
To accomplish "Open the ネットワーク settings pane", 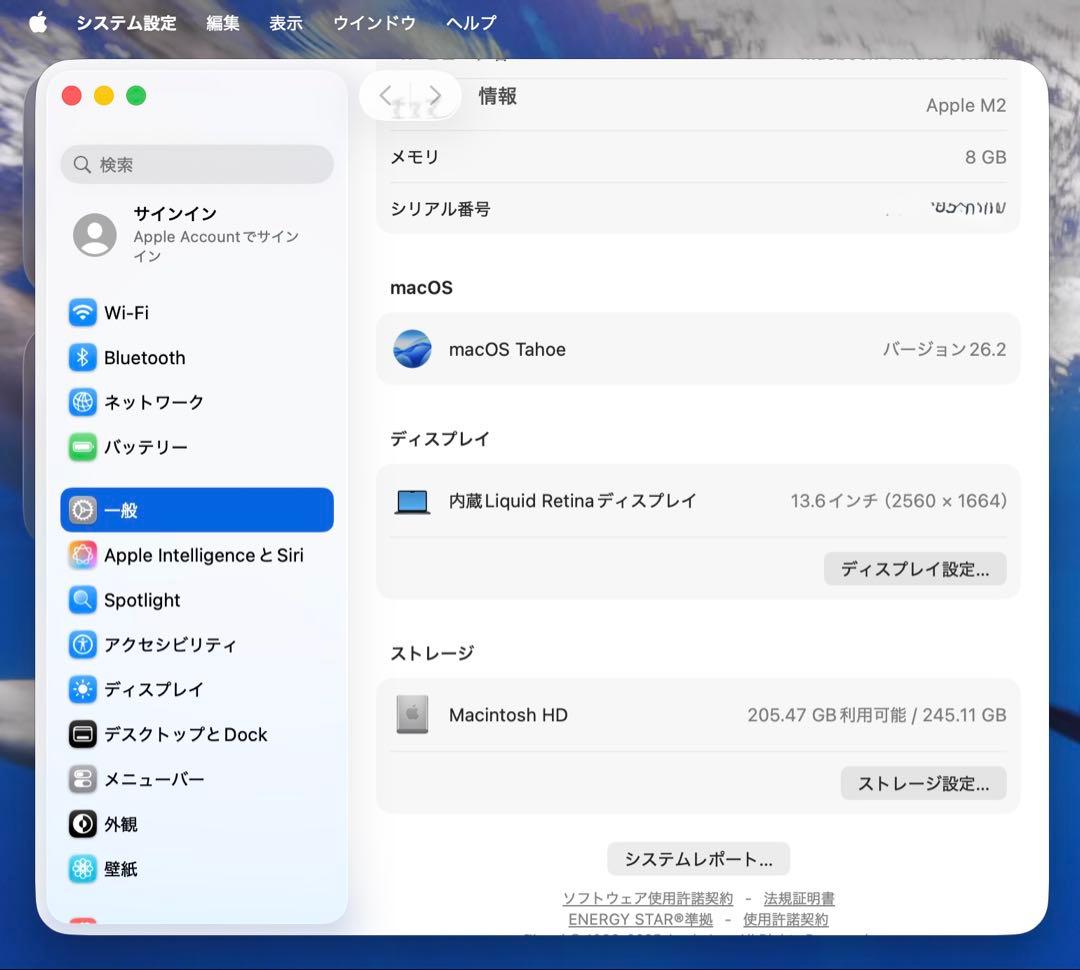I will 150,402.
